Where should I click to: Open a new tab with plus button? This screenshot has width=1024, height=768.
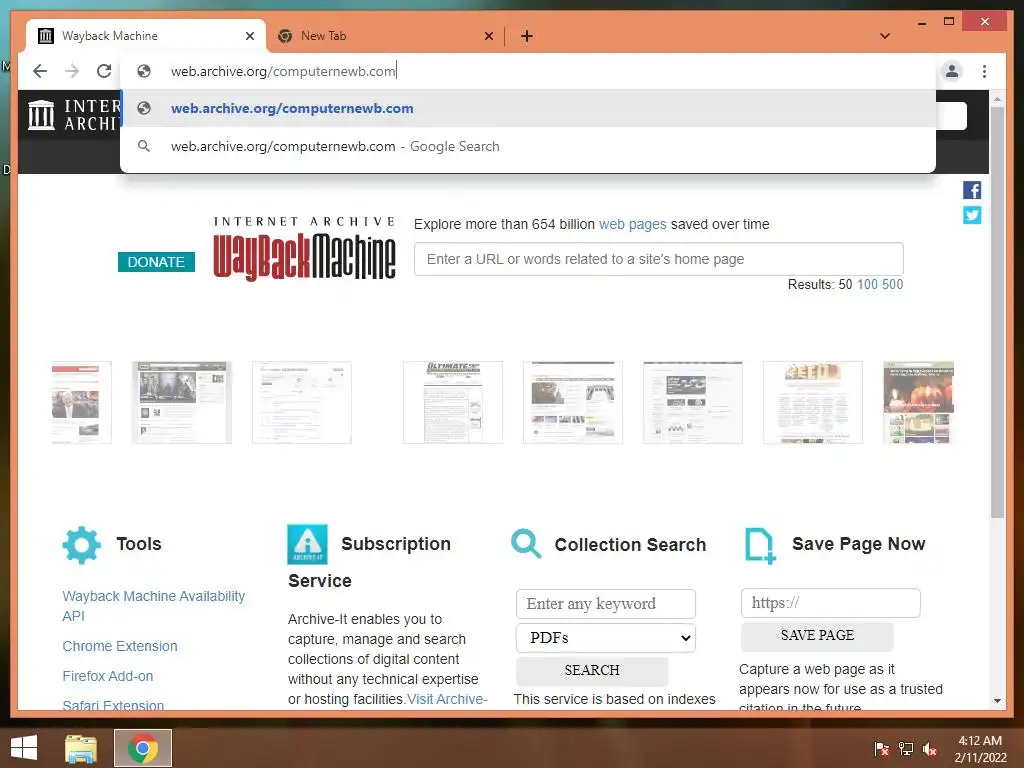(527, 36)
